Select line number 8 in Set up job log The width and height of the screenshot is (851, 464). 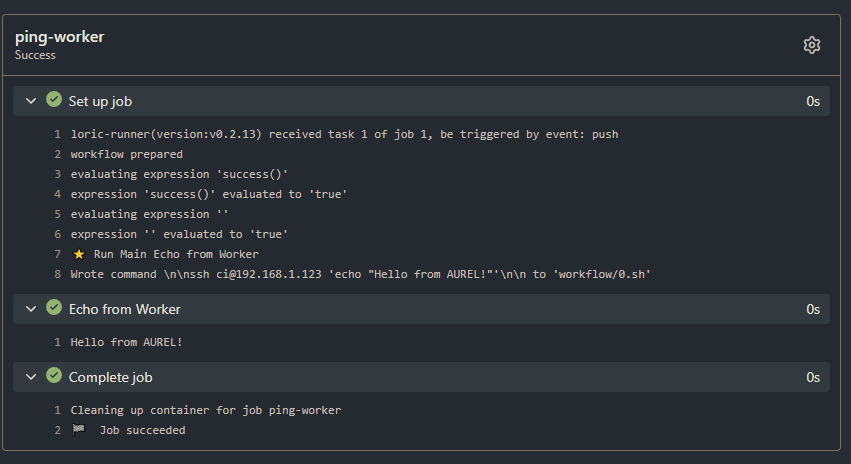[x=58, y=274]
